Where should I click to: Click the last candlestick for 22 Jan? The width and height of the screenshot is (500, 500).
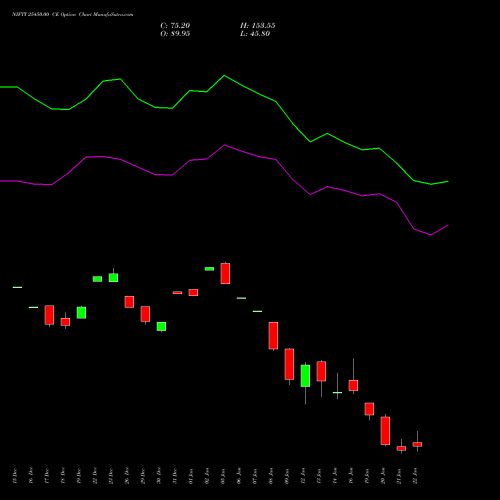tap(417, 444)
